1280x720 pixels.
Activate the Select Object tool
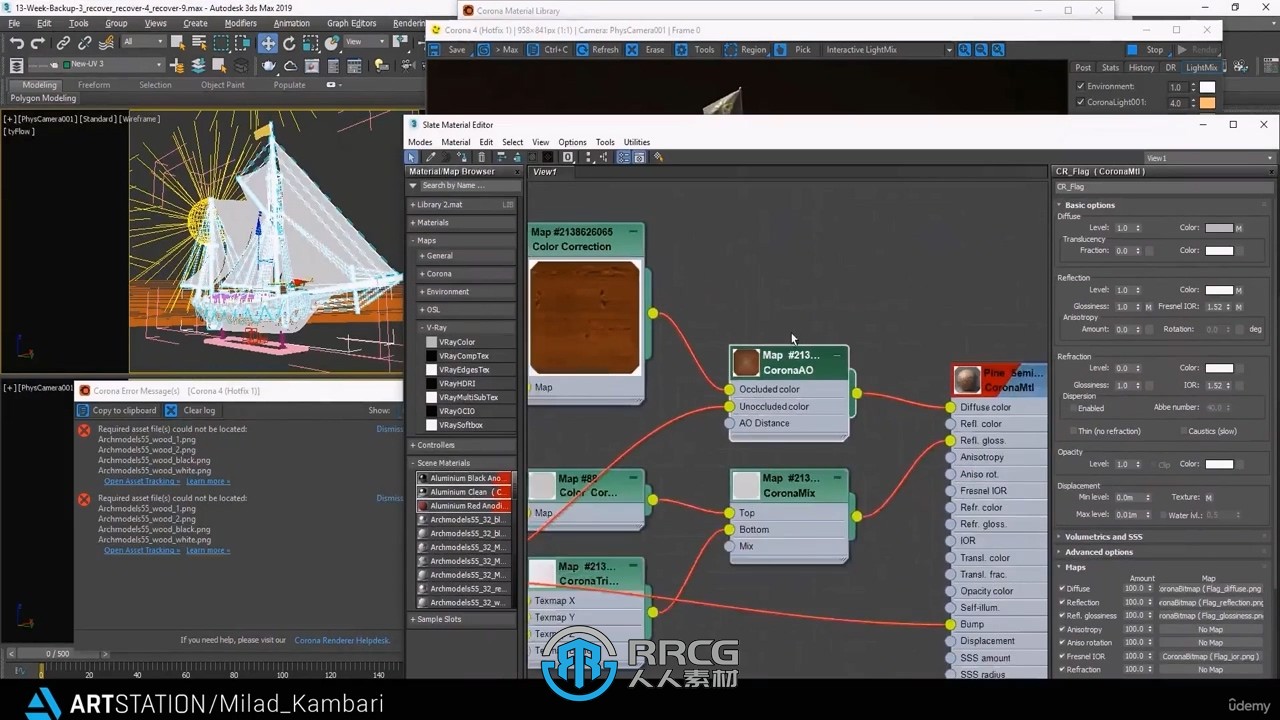(177, 43)
